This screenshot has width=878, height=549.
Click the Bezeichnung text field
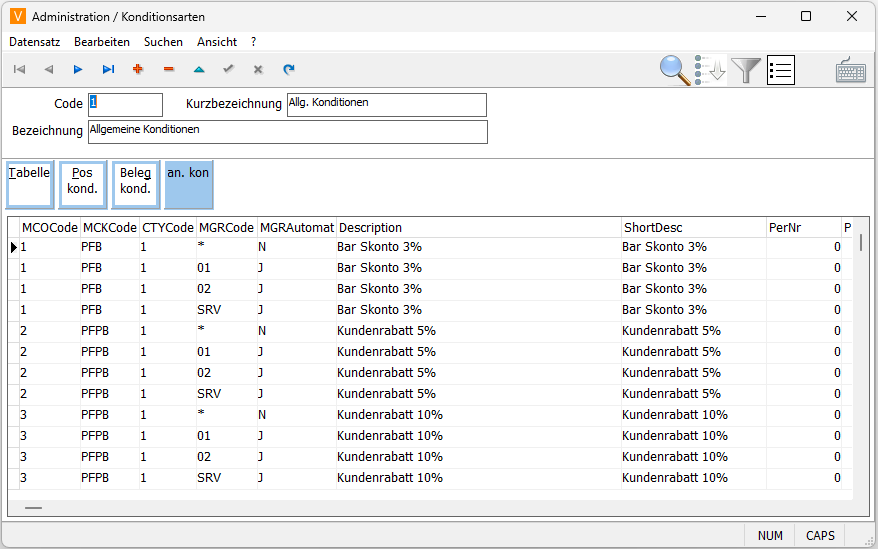[288, 132]
